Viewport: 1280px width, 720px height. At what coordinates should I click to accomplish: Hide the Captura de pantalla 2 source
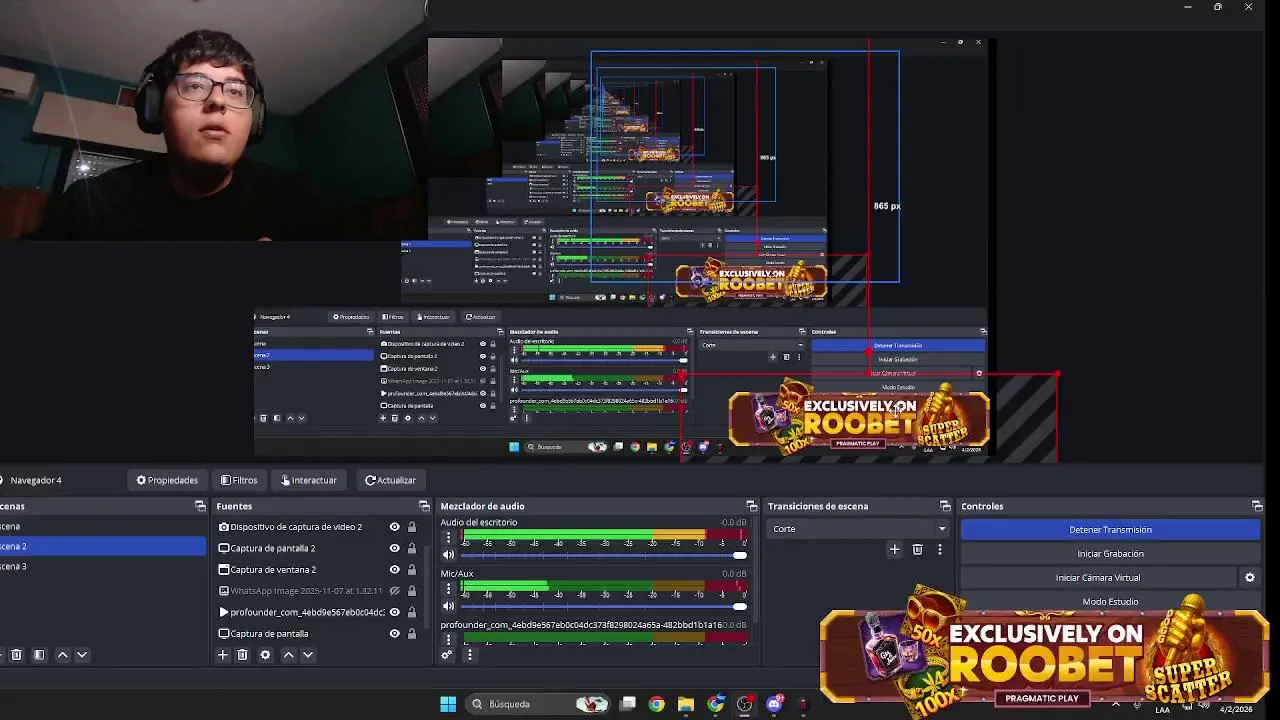394,548
